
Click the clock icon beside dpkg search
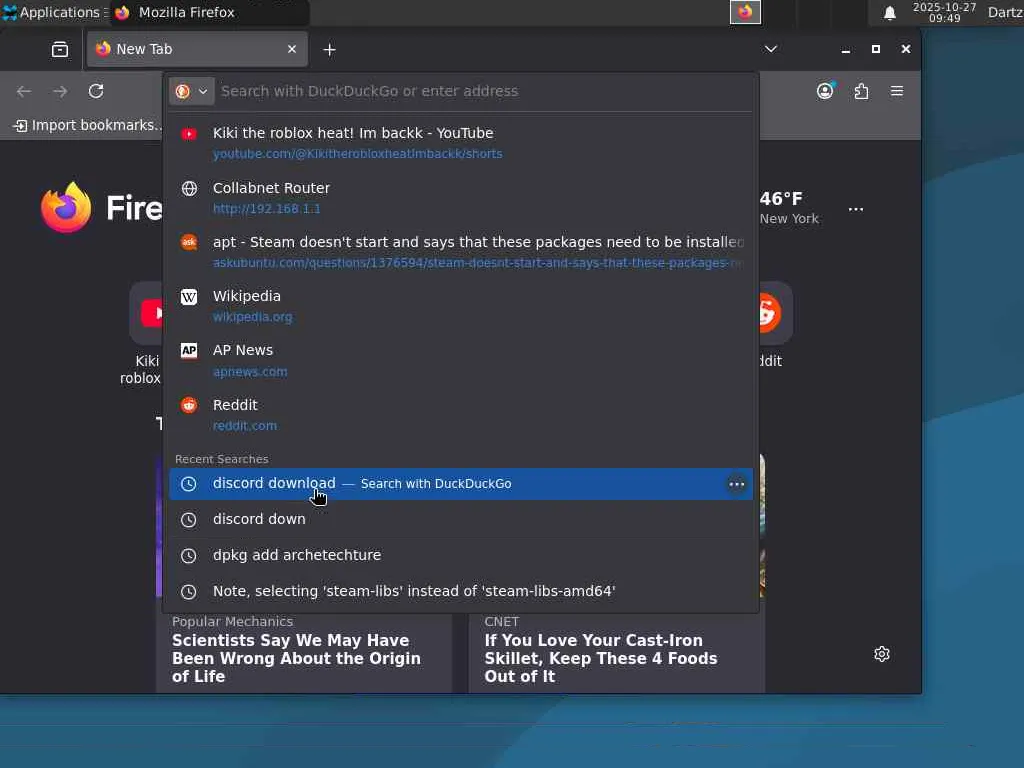pos(188,556)
